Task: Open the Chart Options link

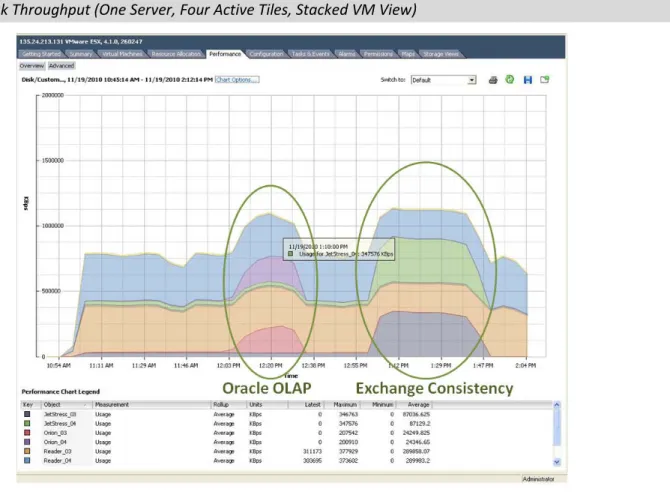Action: click(237, 80)
